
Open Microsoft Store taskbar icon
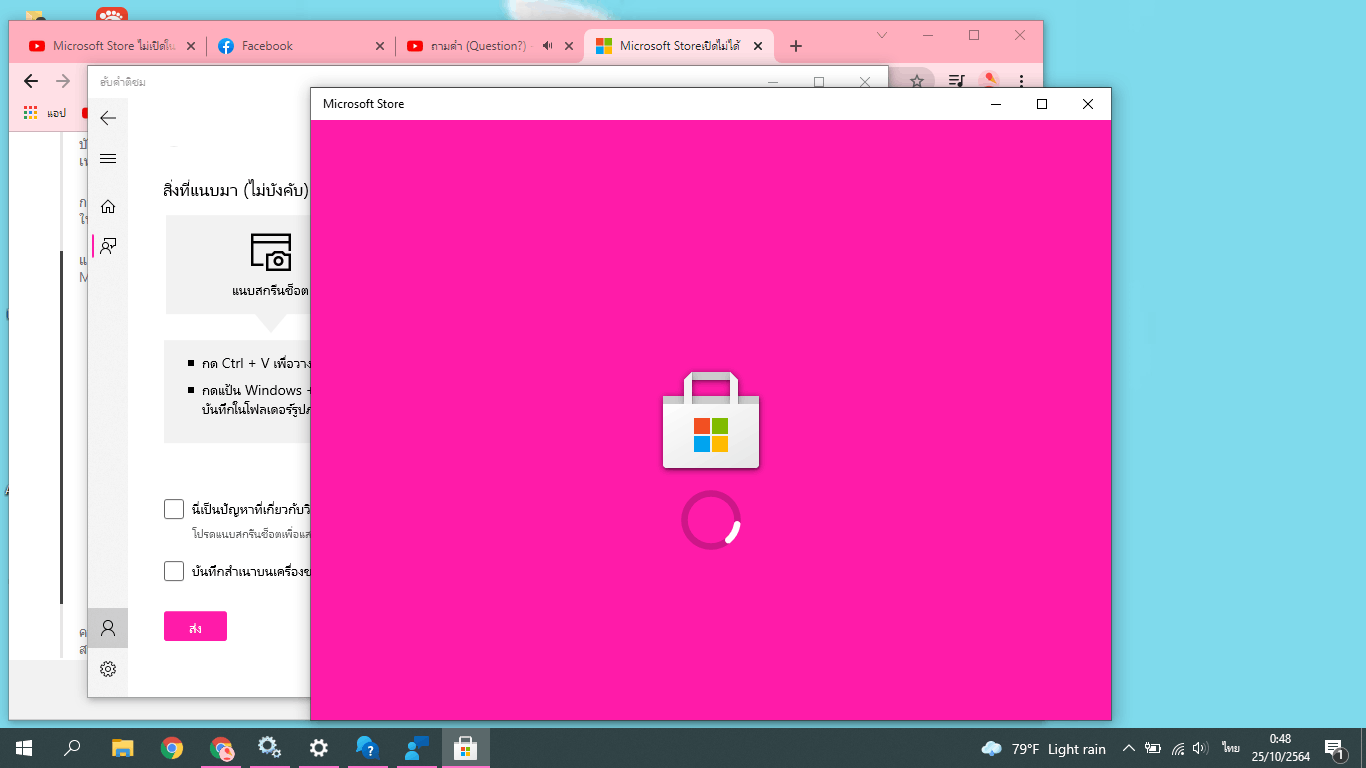(465, 748)
